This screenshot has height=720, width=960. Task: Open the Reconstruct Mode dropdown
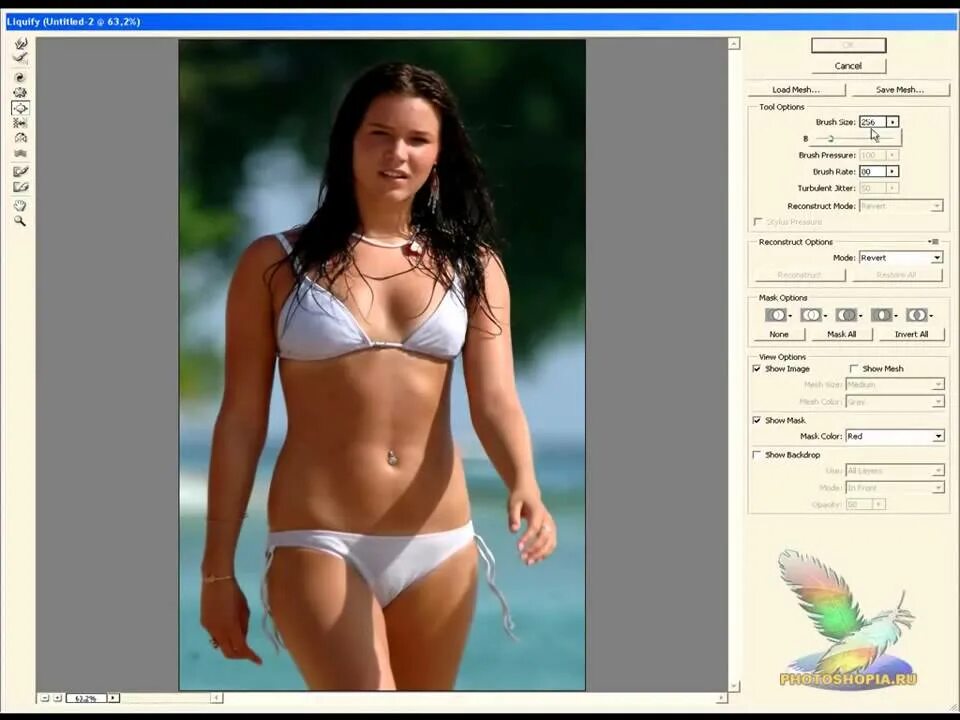901,206
